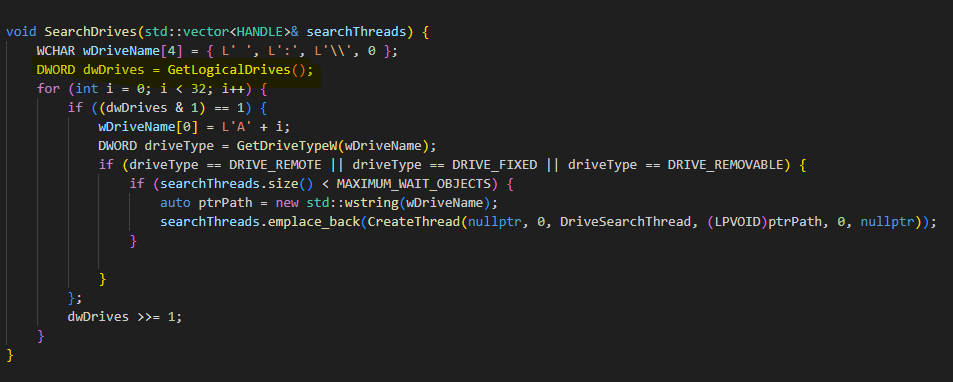Click the CreateThread call
953x382 pixels.
click(x=413, y=222)
